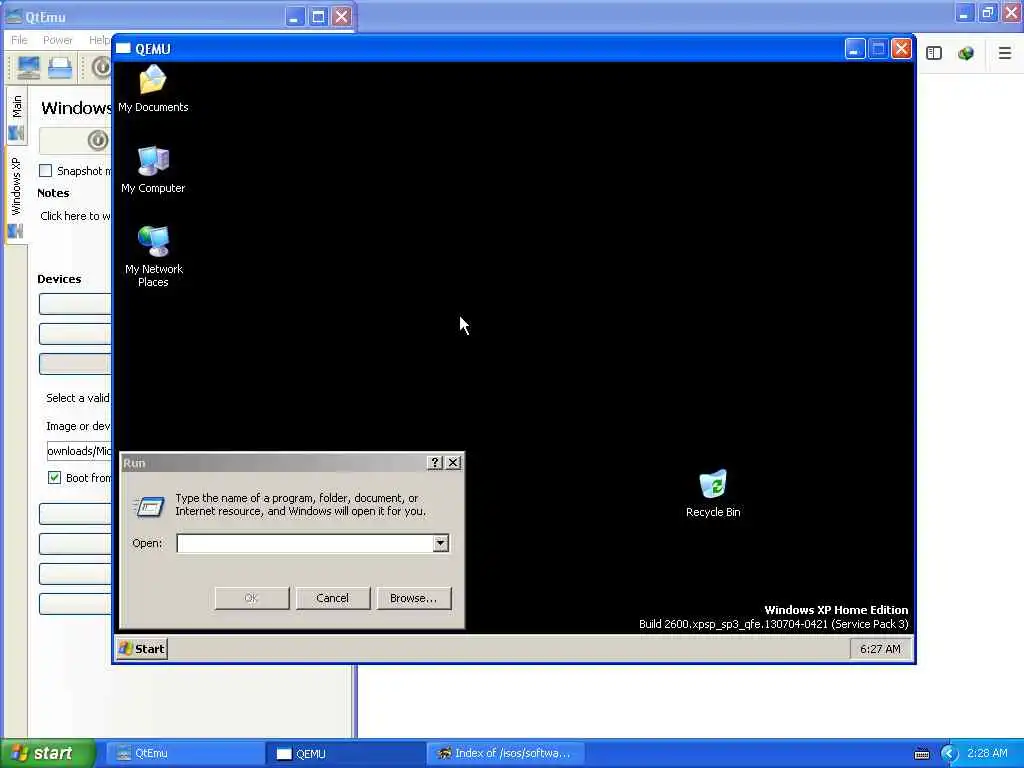
Task: Select My Network Places desktop icon
Action: click(153, 256)
